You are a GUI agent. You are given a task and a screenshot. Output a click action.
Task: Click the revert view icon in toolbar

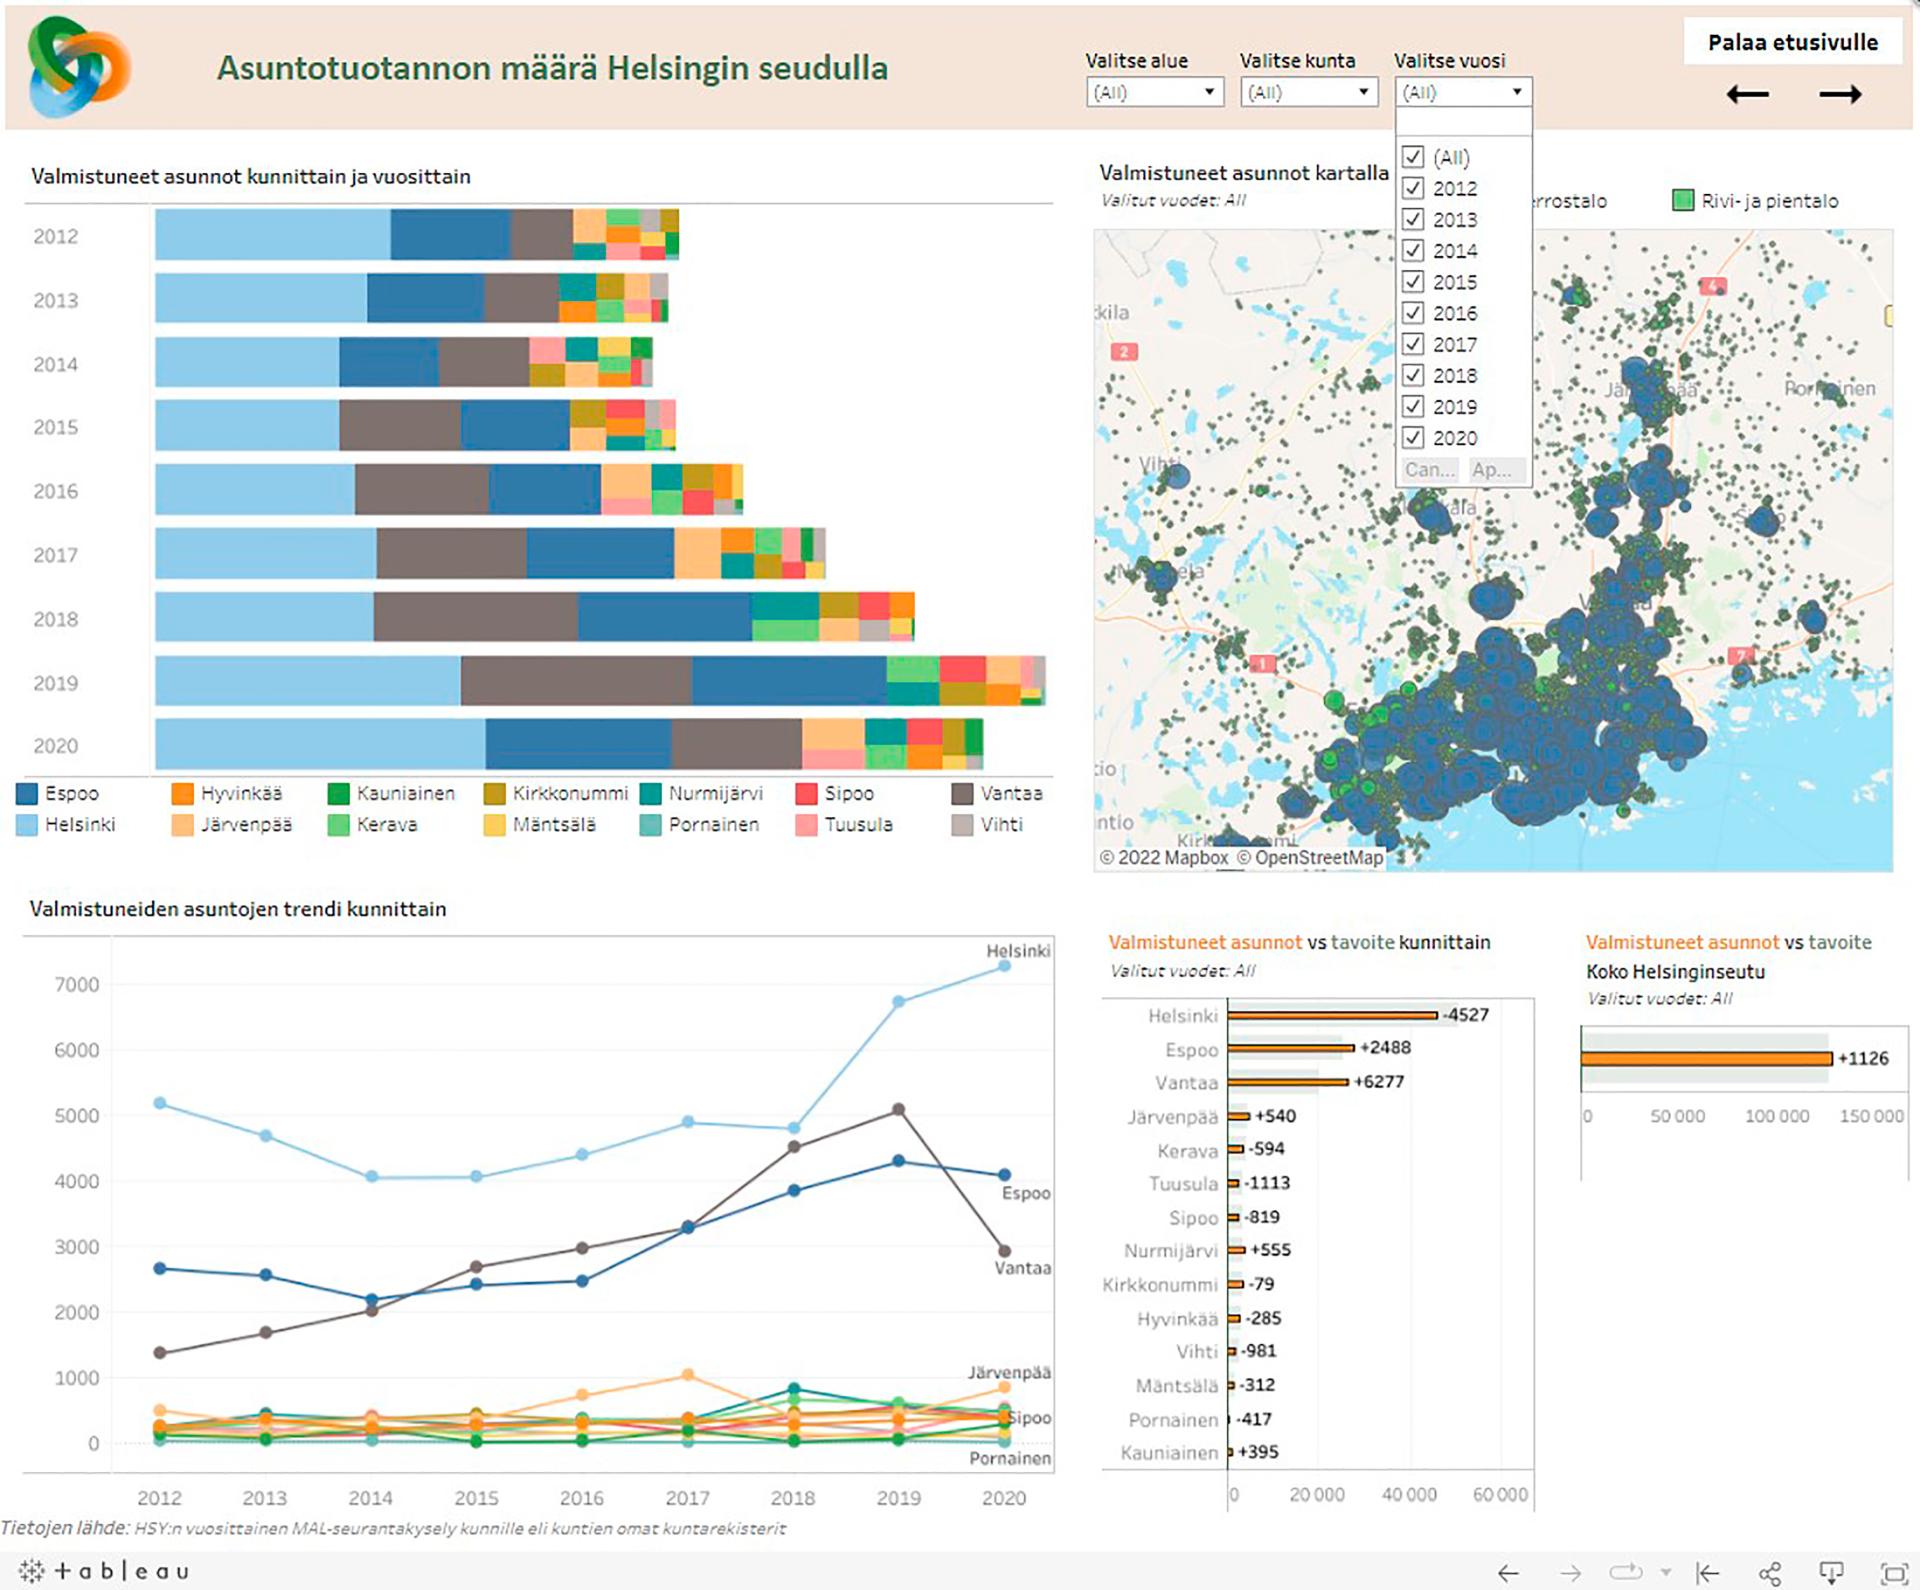1708,1573
